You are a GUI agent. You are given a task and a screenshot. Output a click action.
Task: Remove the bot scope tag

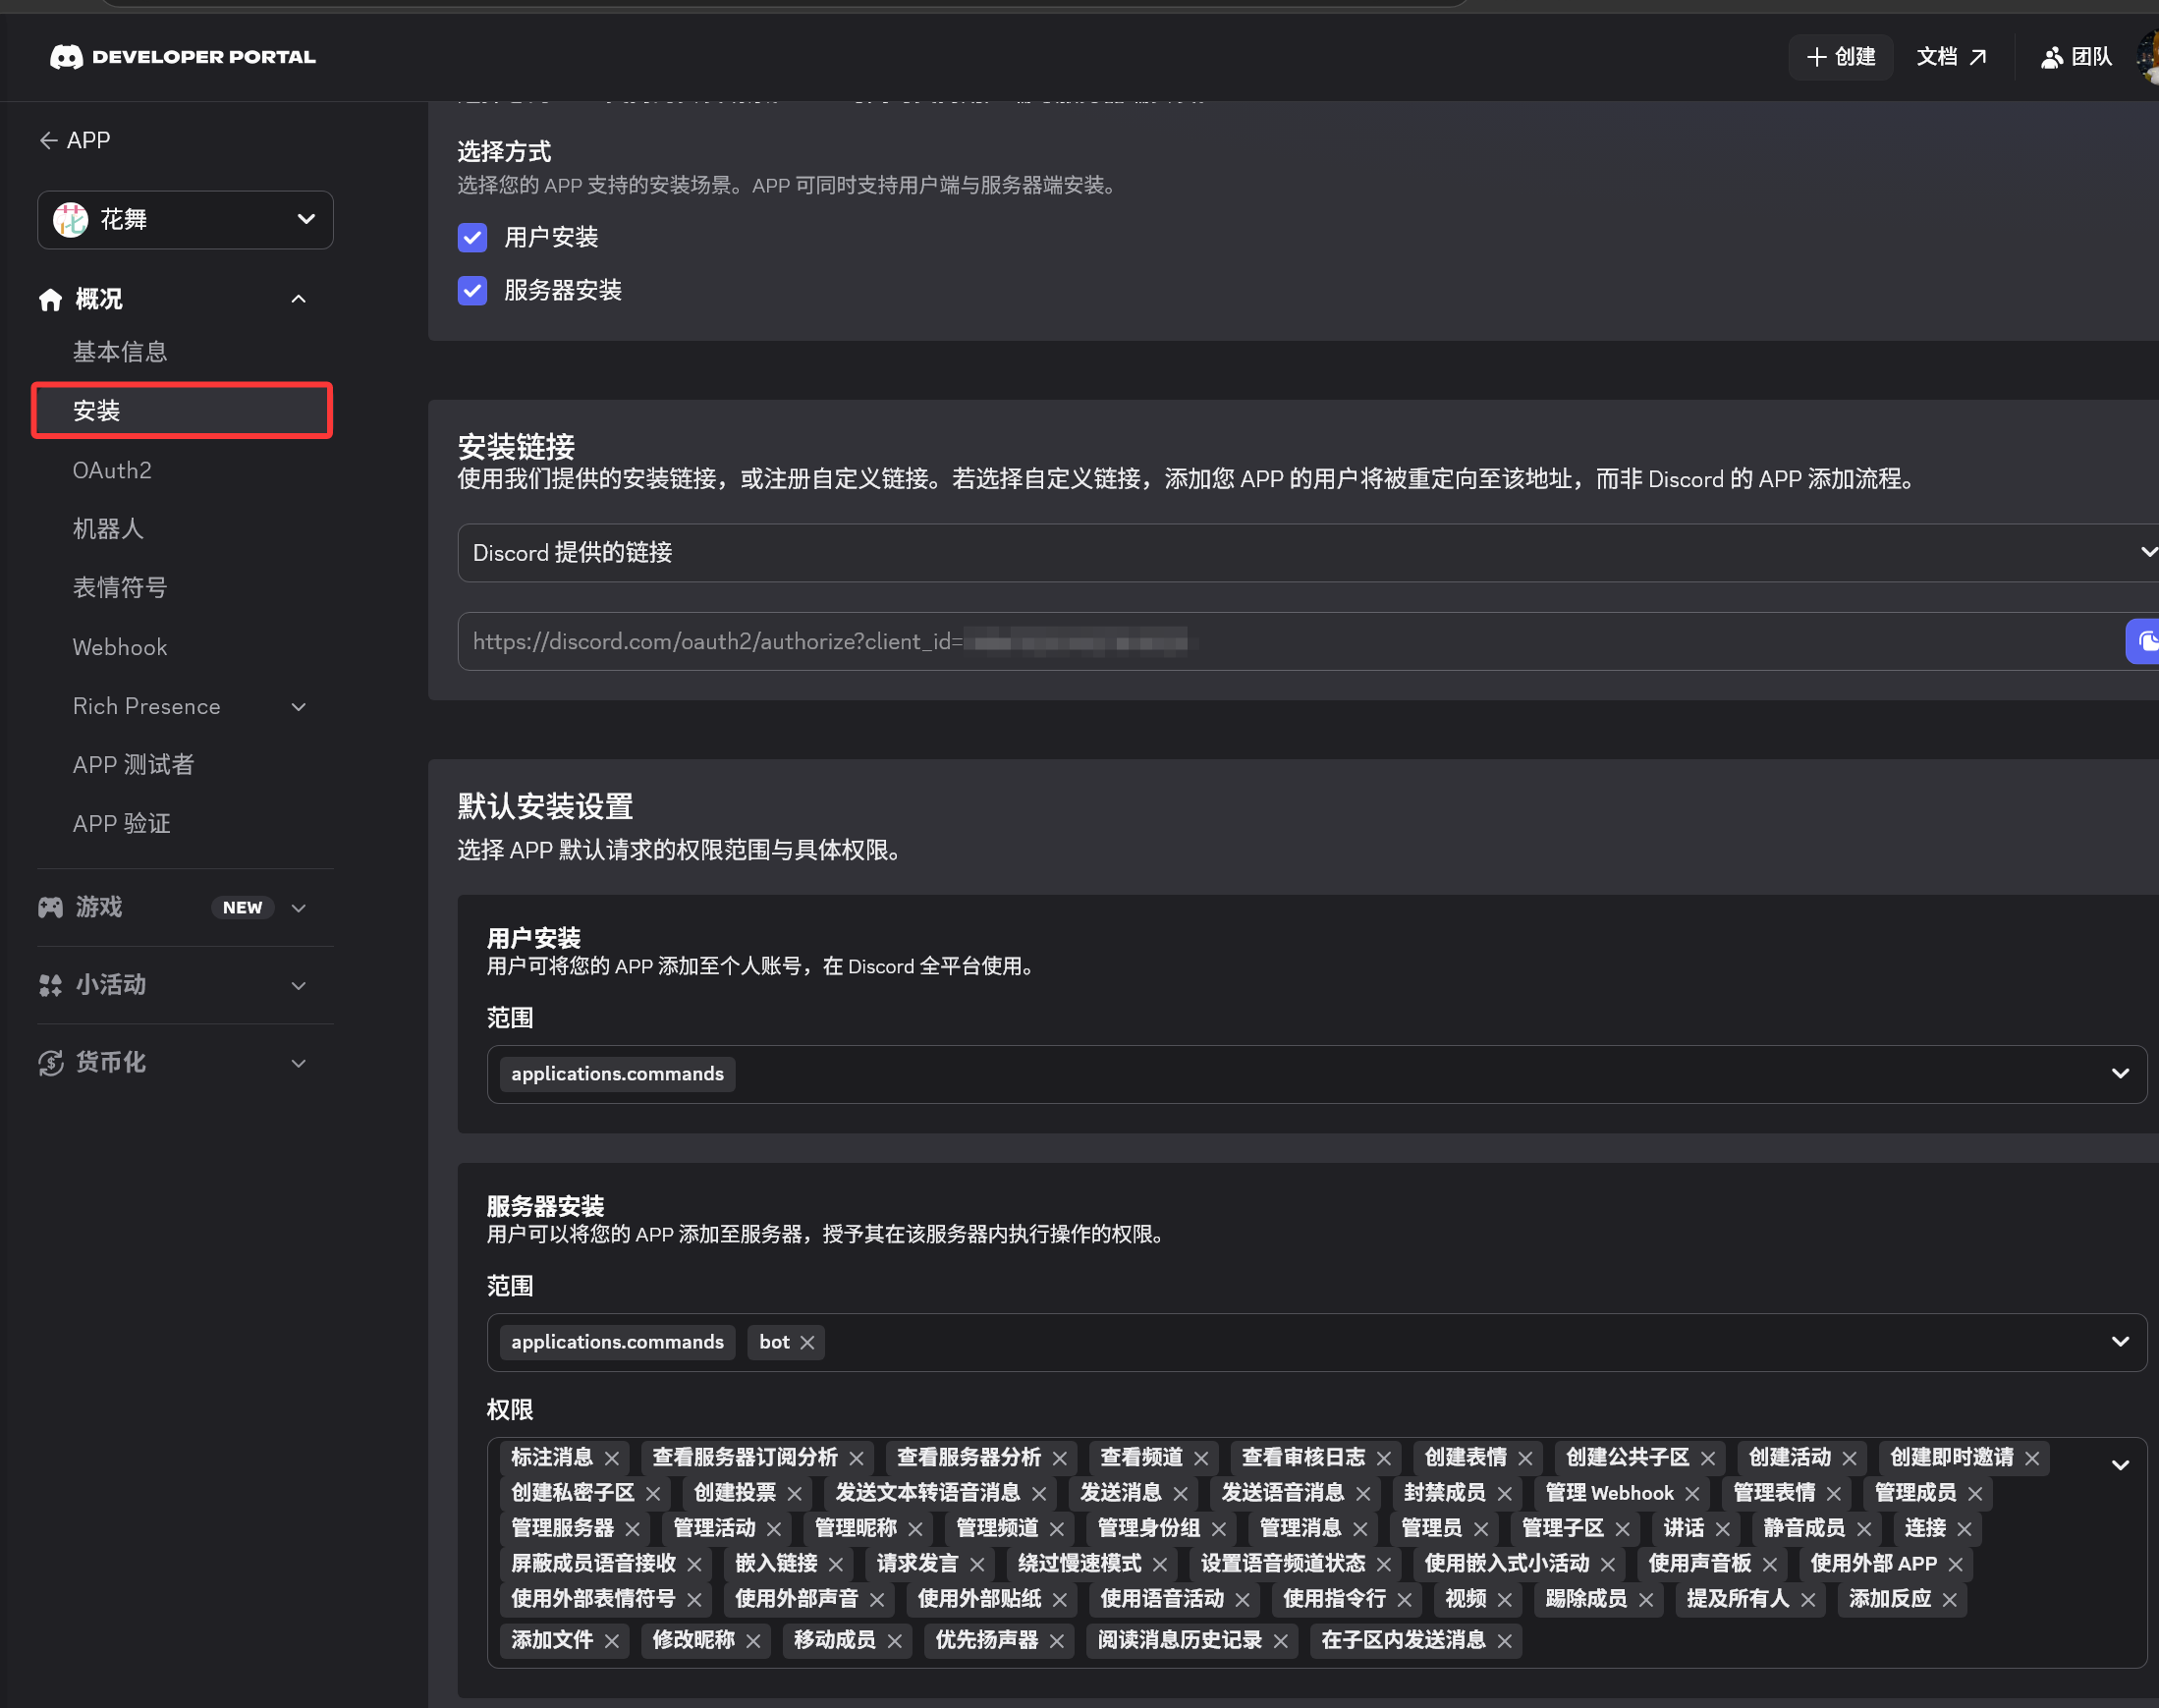tap(807, 1342)
